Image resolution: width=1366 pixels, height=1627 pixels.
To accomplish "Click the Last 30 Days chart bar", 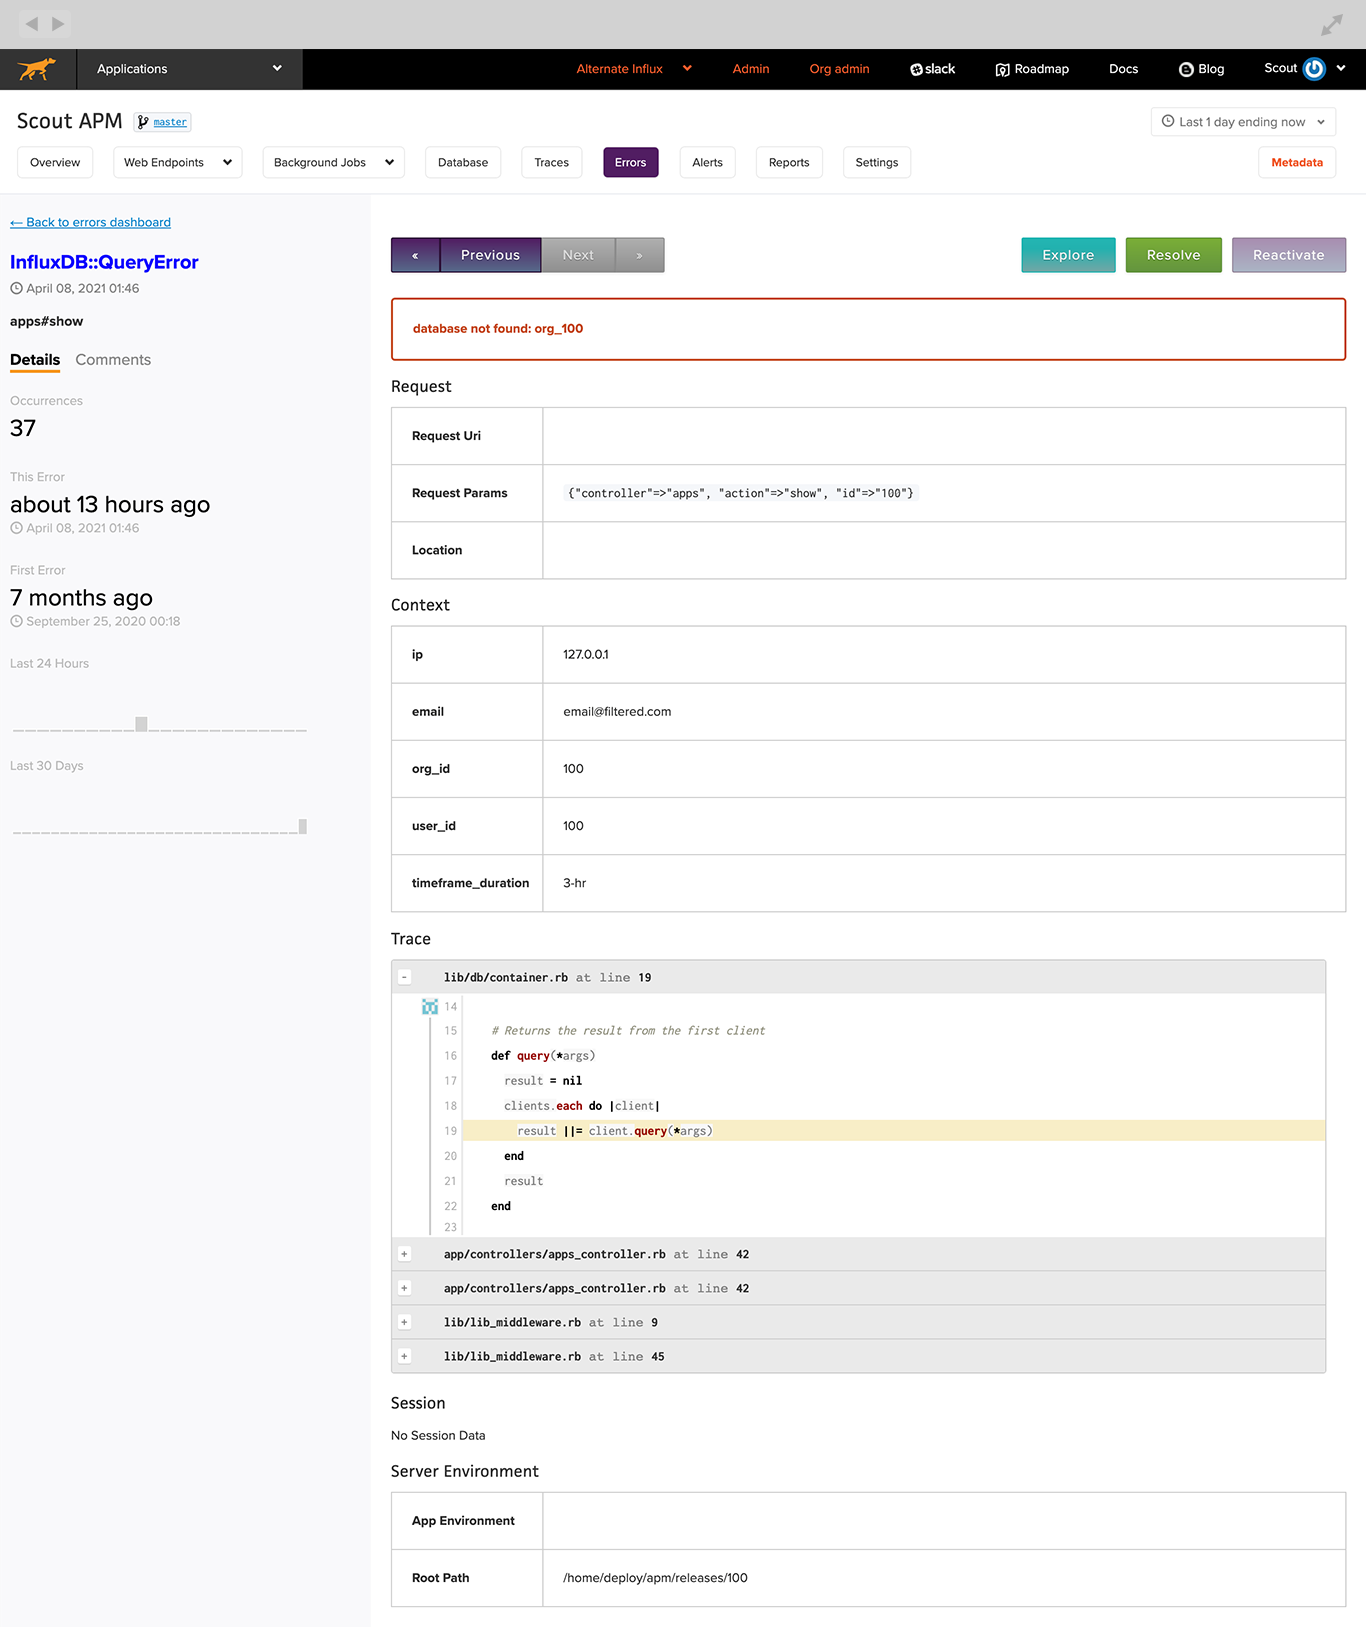I will 303,826.
